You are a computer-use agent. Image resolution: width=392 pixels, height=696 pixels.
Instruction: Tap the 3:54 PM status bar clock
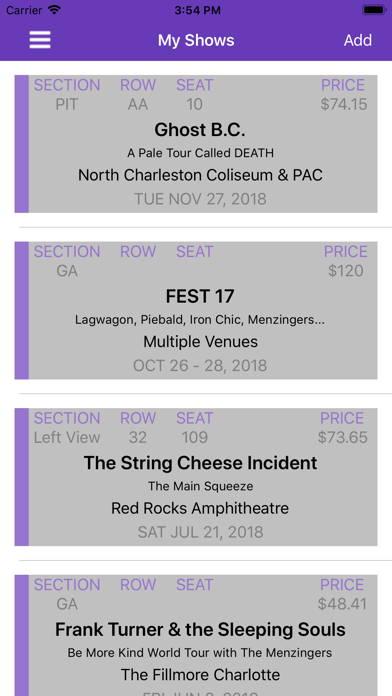[196, 10]
